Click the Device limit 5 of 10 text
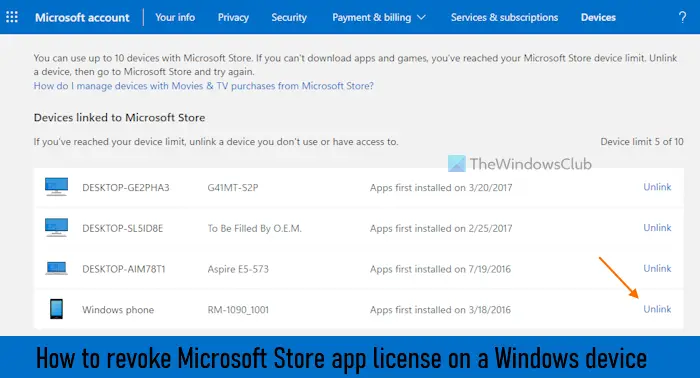The width and height of the screenshot is (700, 378). (x=642, y=141)
